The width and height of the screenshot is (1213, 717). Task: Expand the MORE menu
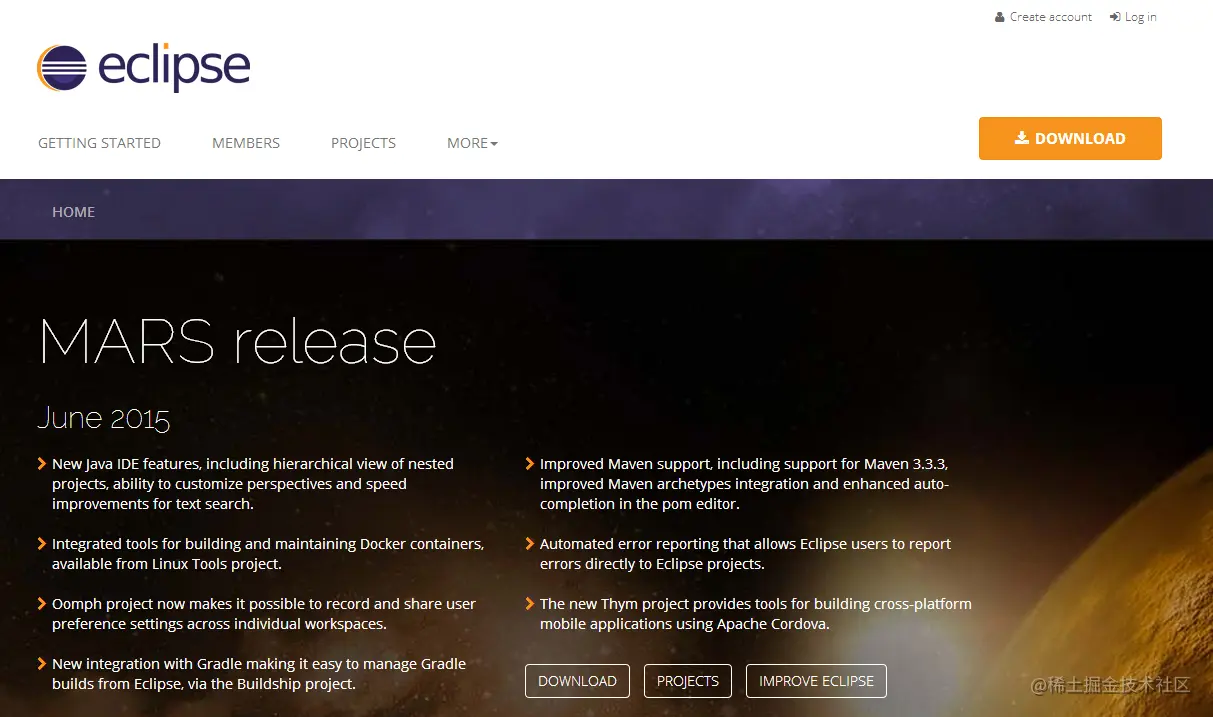pos(472,143)
